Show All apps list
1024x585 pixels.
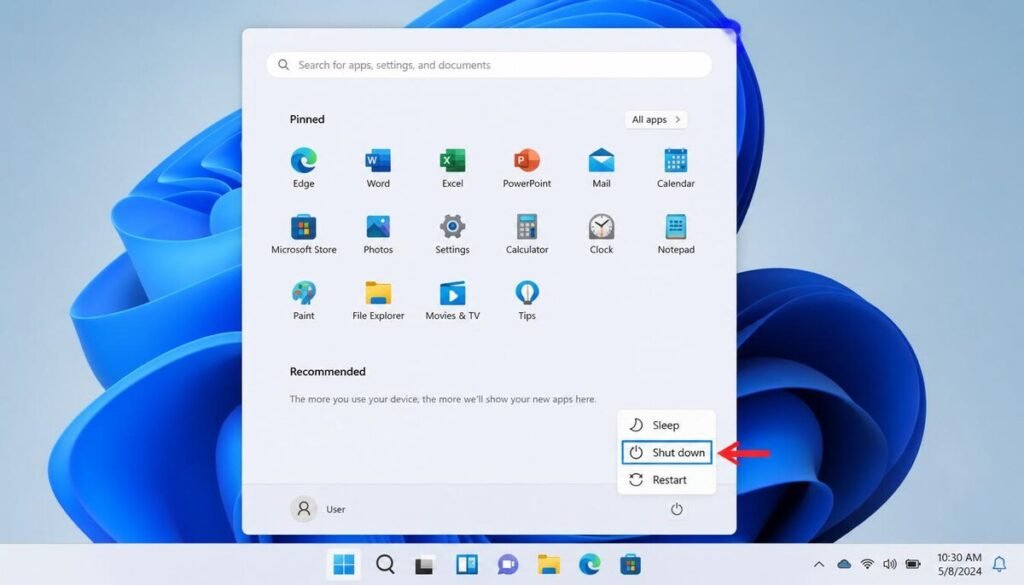click(x=656, y=119)
